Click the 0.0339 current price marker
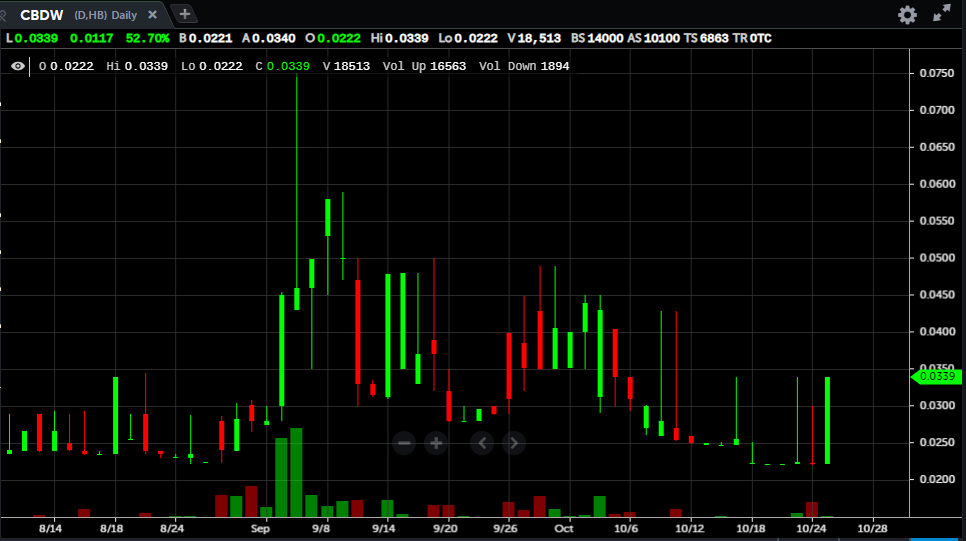The width and height of the screenshot is (966, 541). point(936,376)
